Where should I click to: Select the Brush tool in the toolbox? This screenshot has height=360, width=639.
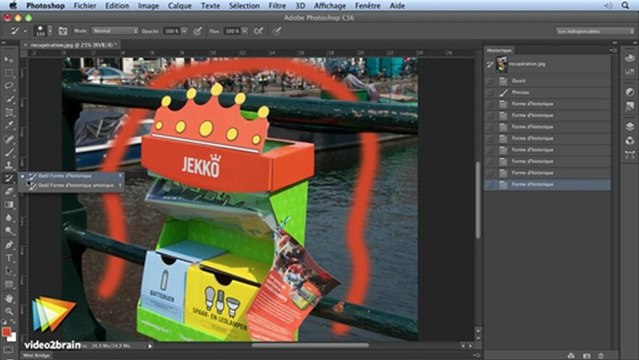tap(9, 152)
